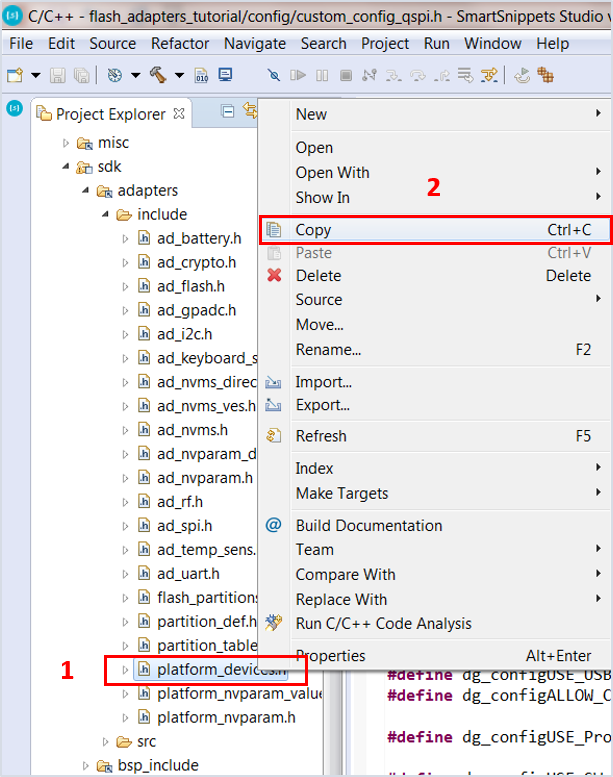Expand the misc folder
Viewport: 613px width, 777px height.
(66, 143)
